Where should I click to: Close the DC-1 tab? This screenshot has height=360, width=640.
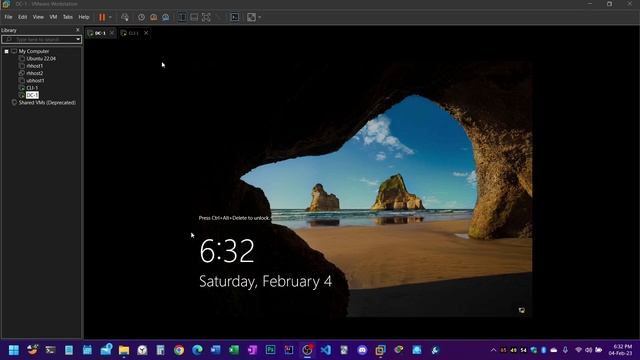click(x=112, y=33)
